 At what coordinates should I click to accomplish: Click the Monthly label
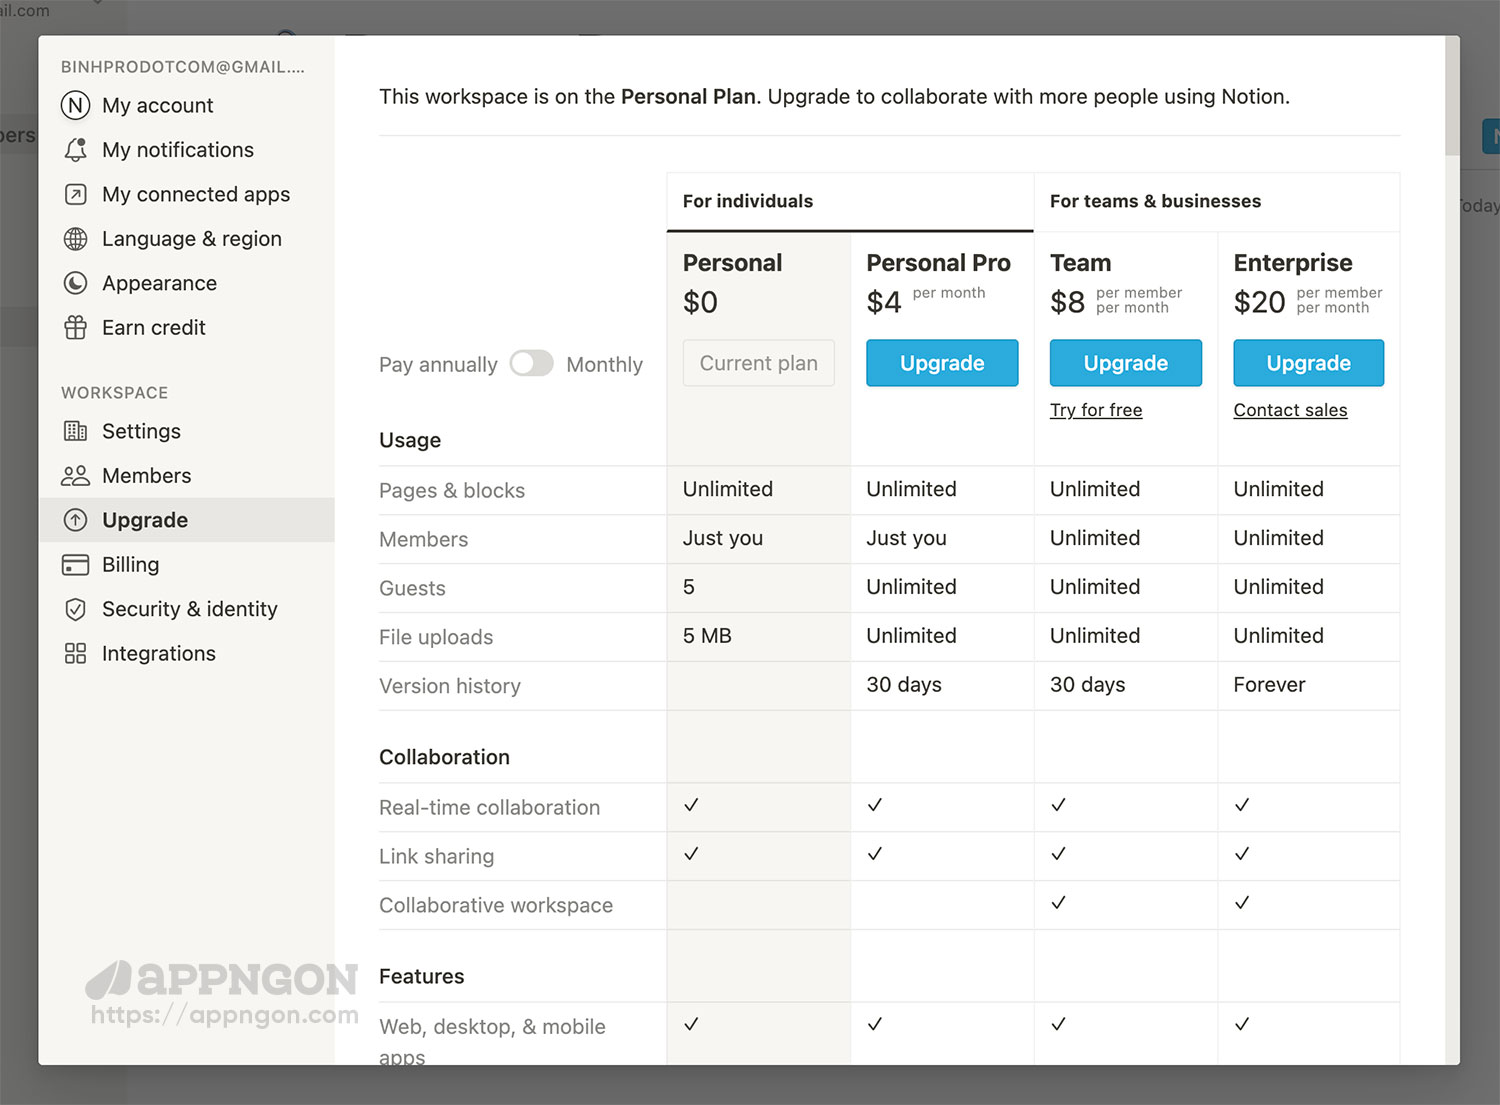[x=604, y=365]
